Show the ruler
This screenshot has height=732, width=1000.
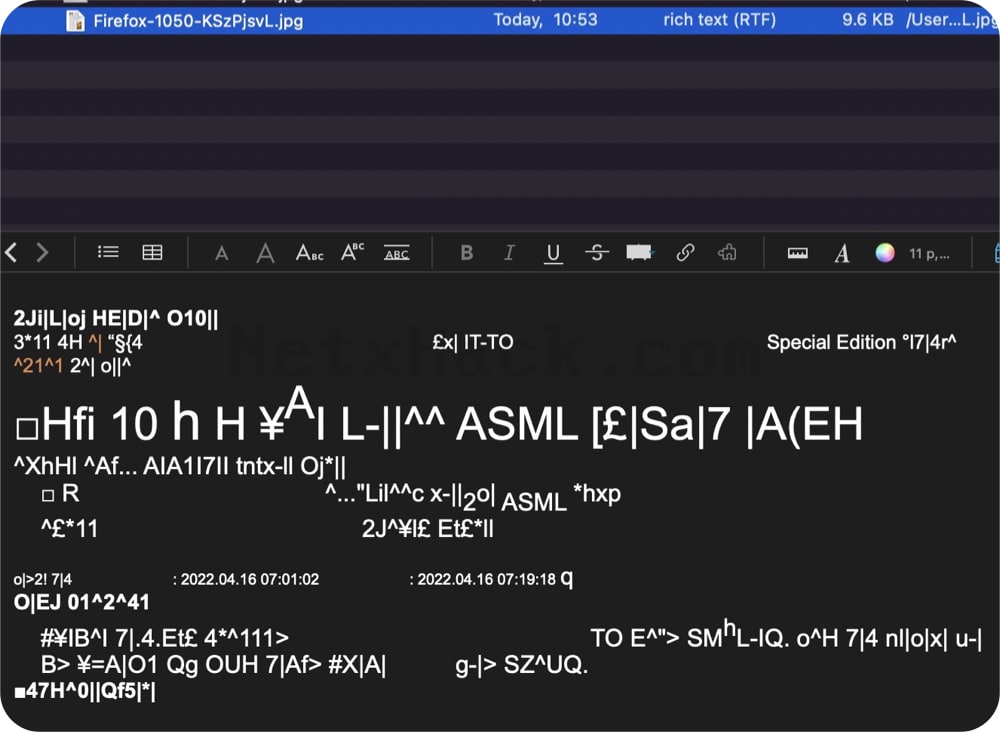point(797,253)
